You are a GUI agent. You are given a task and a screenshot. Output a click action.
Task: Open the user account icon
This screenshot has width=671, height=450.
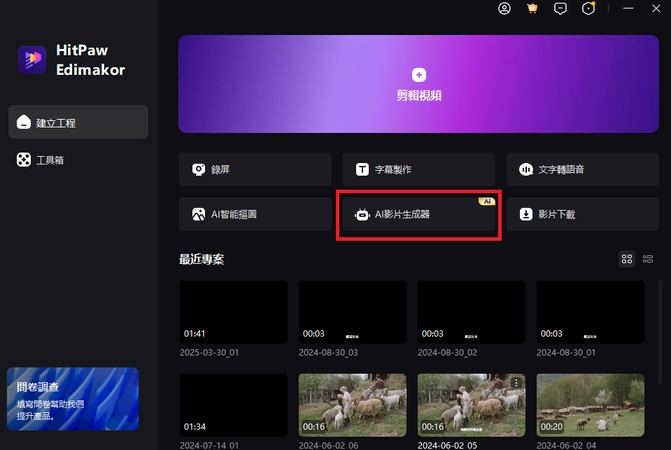(504, 8)
